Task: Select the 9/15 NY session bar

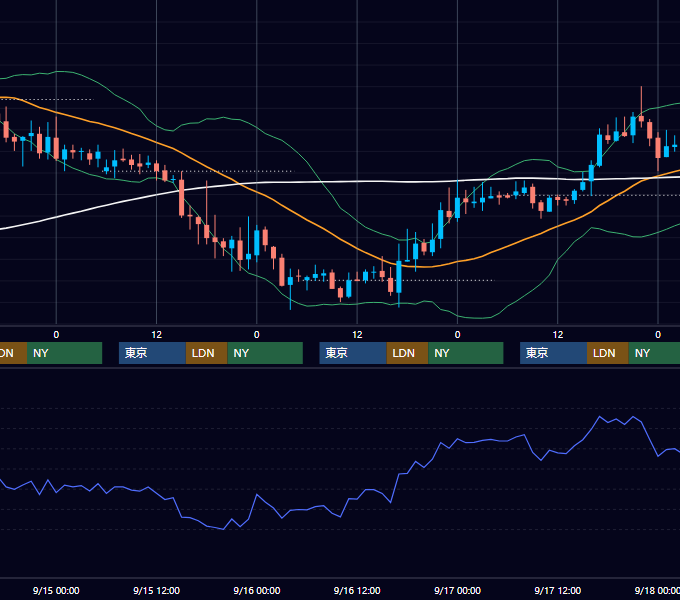Action: coord(265,353)
